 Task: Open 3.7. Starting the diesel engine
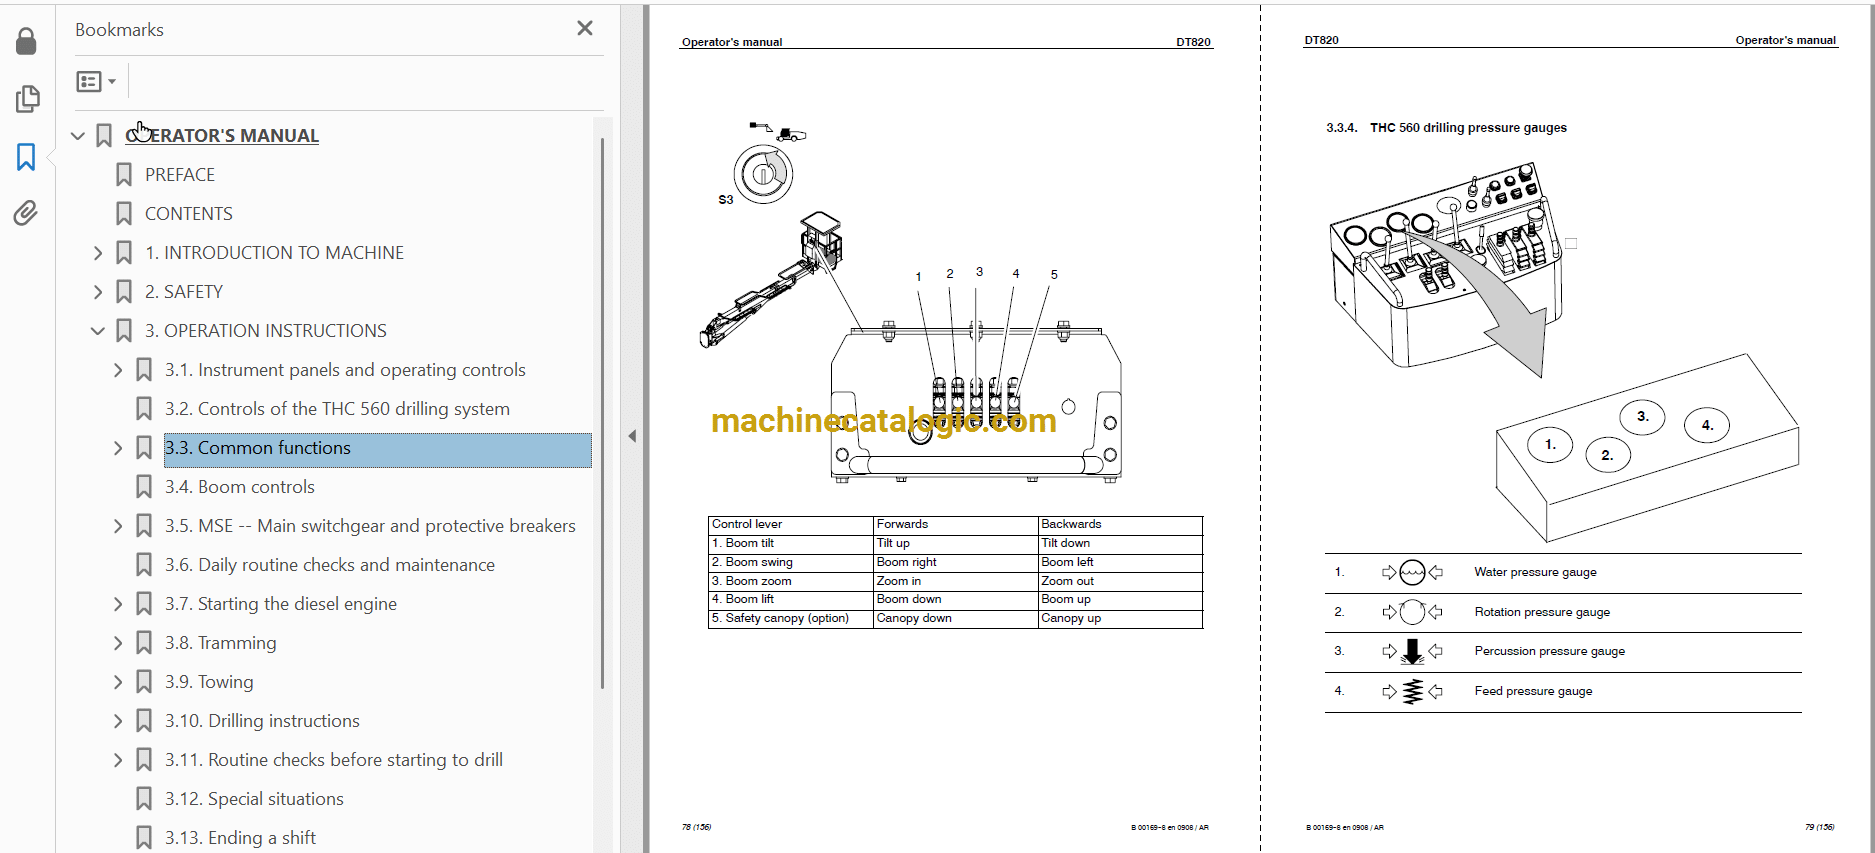coord(281,604)
